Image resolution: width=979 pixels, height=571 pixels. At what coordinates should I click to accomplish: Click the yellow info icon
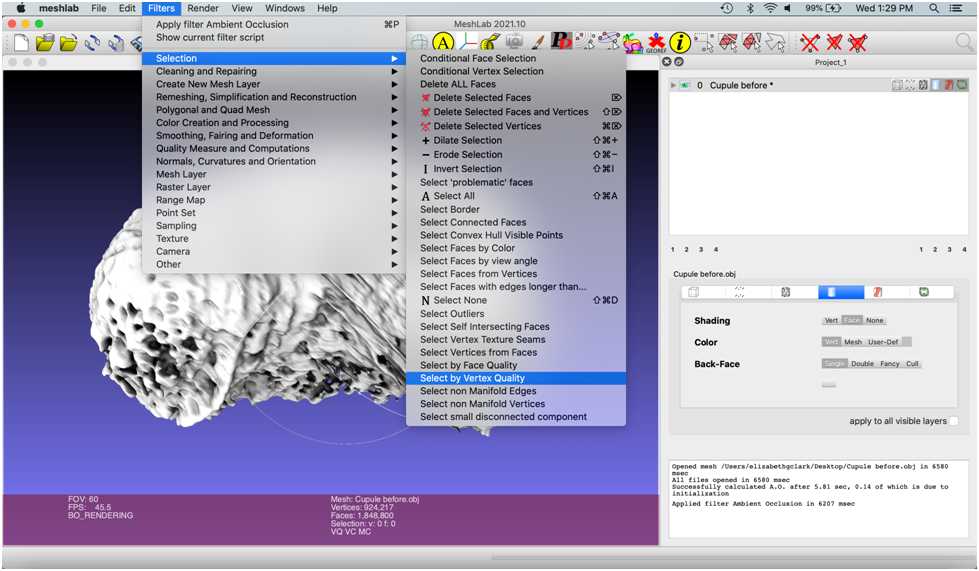[680, 42]
